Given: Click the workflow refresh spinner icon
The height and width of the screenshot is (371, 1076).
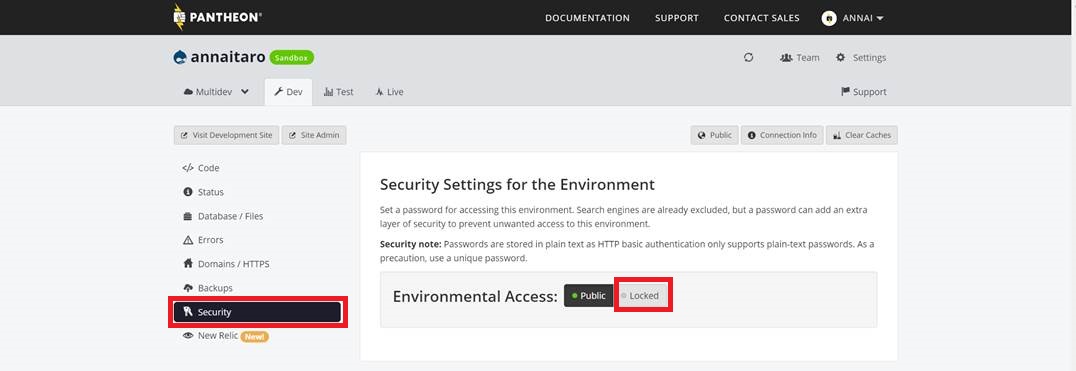Looking at the screenshot, I should [x=749, y=58].
